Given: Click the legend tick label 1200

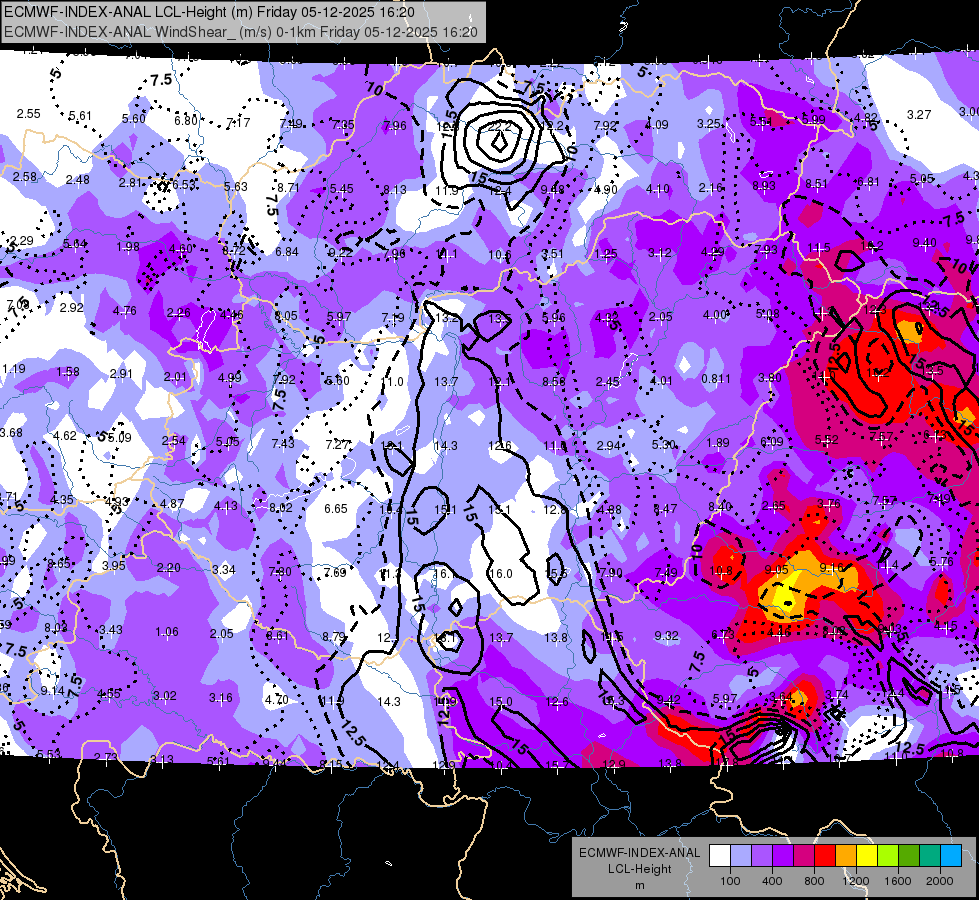Looking at the screenshot, I should (x=856, y=881).
